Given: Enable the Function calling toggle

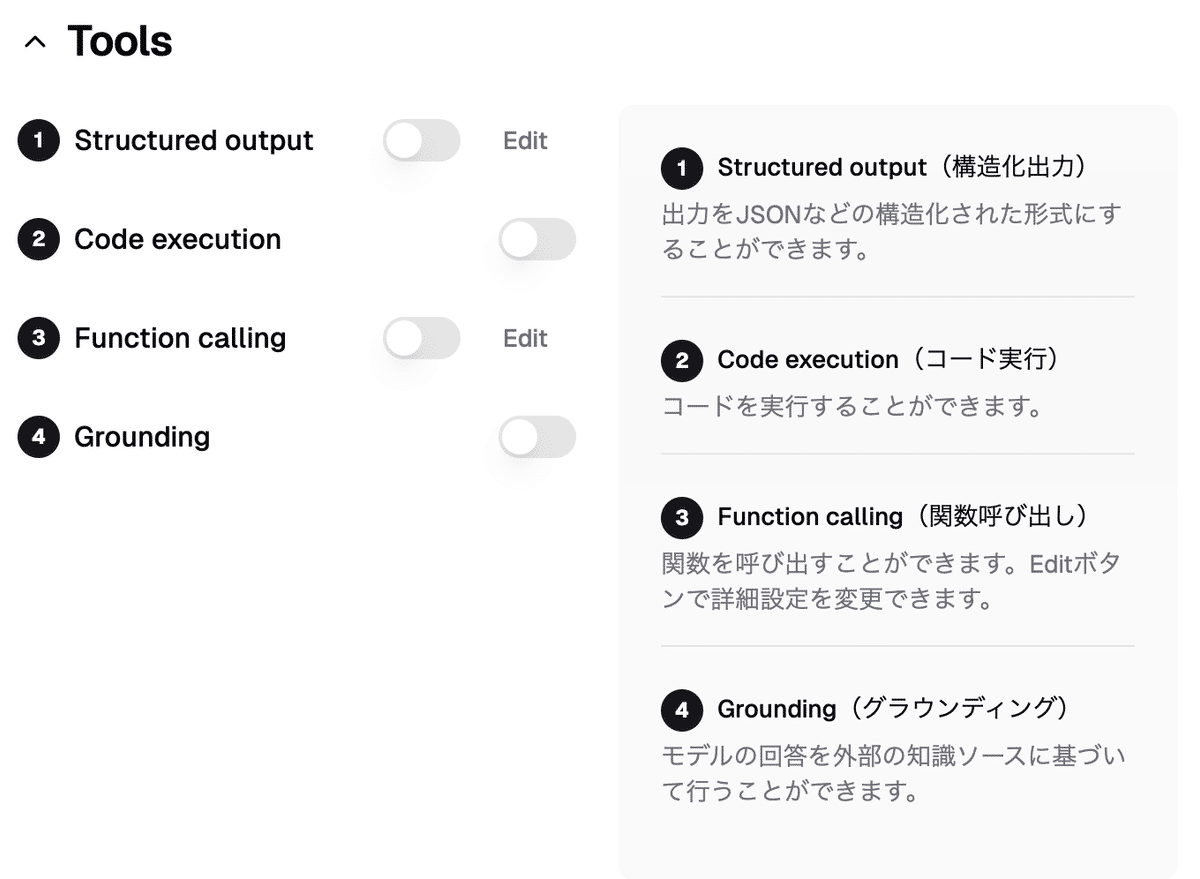Looking at the screenshot, I should pos(422,339).
